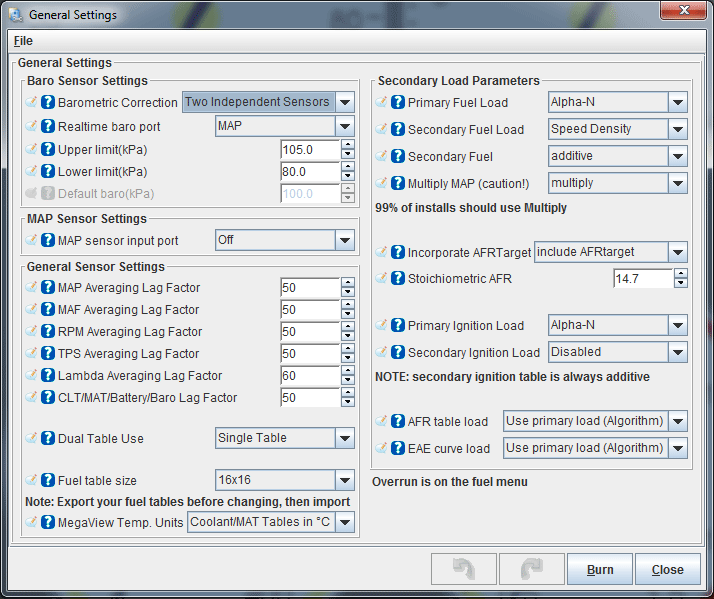The height and width of the screenshot is (599, 714).
Task: Click the help icon for Multiply MAP (caution!)
Action: click(x=398, y=184)
